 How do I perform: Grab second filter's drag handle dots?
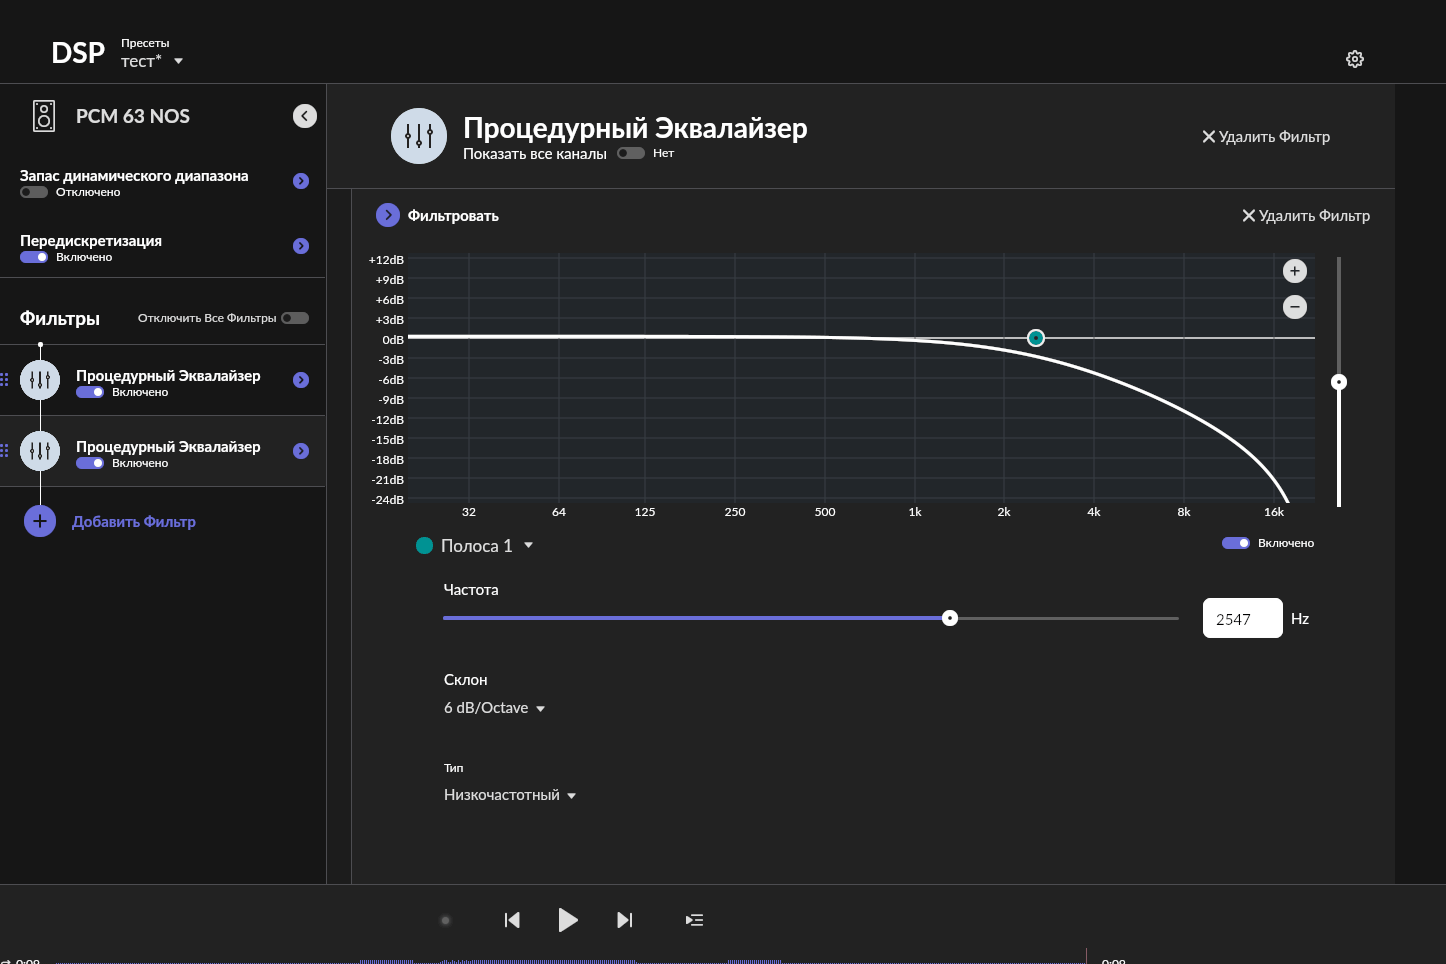click(x=4, y=451)
